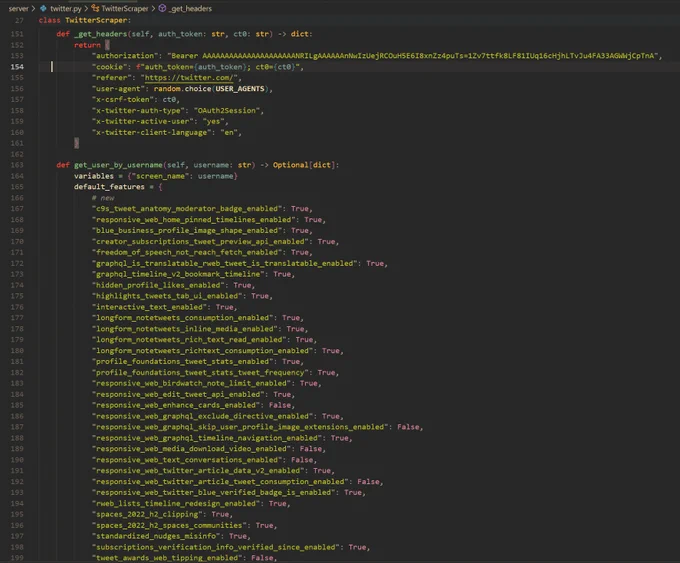Click the chevron after twitter.py in breadcrumbs
Viewport: 680px width, 563px height.
click(x=86, y=8)
